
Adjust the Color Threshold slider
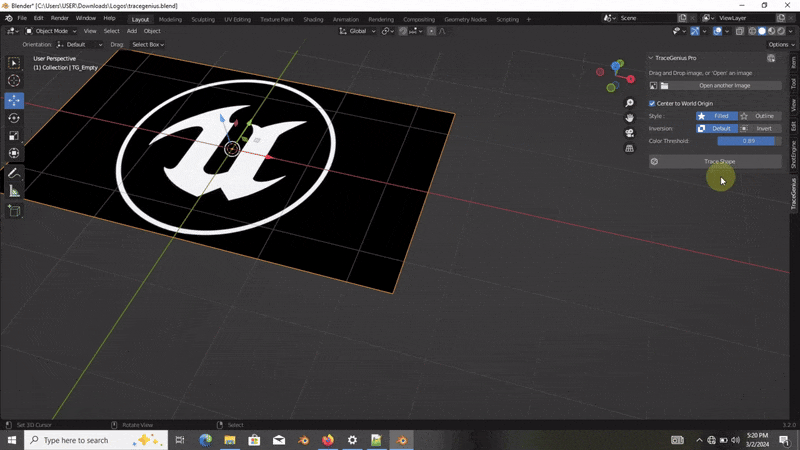(x=749, y=141)
